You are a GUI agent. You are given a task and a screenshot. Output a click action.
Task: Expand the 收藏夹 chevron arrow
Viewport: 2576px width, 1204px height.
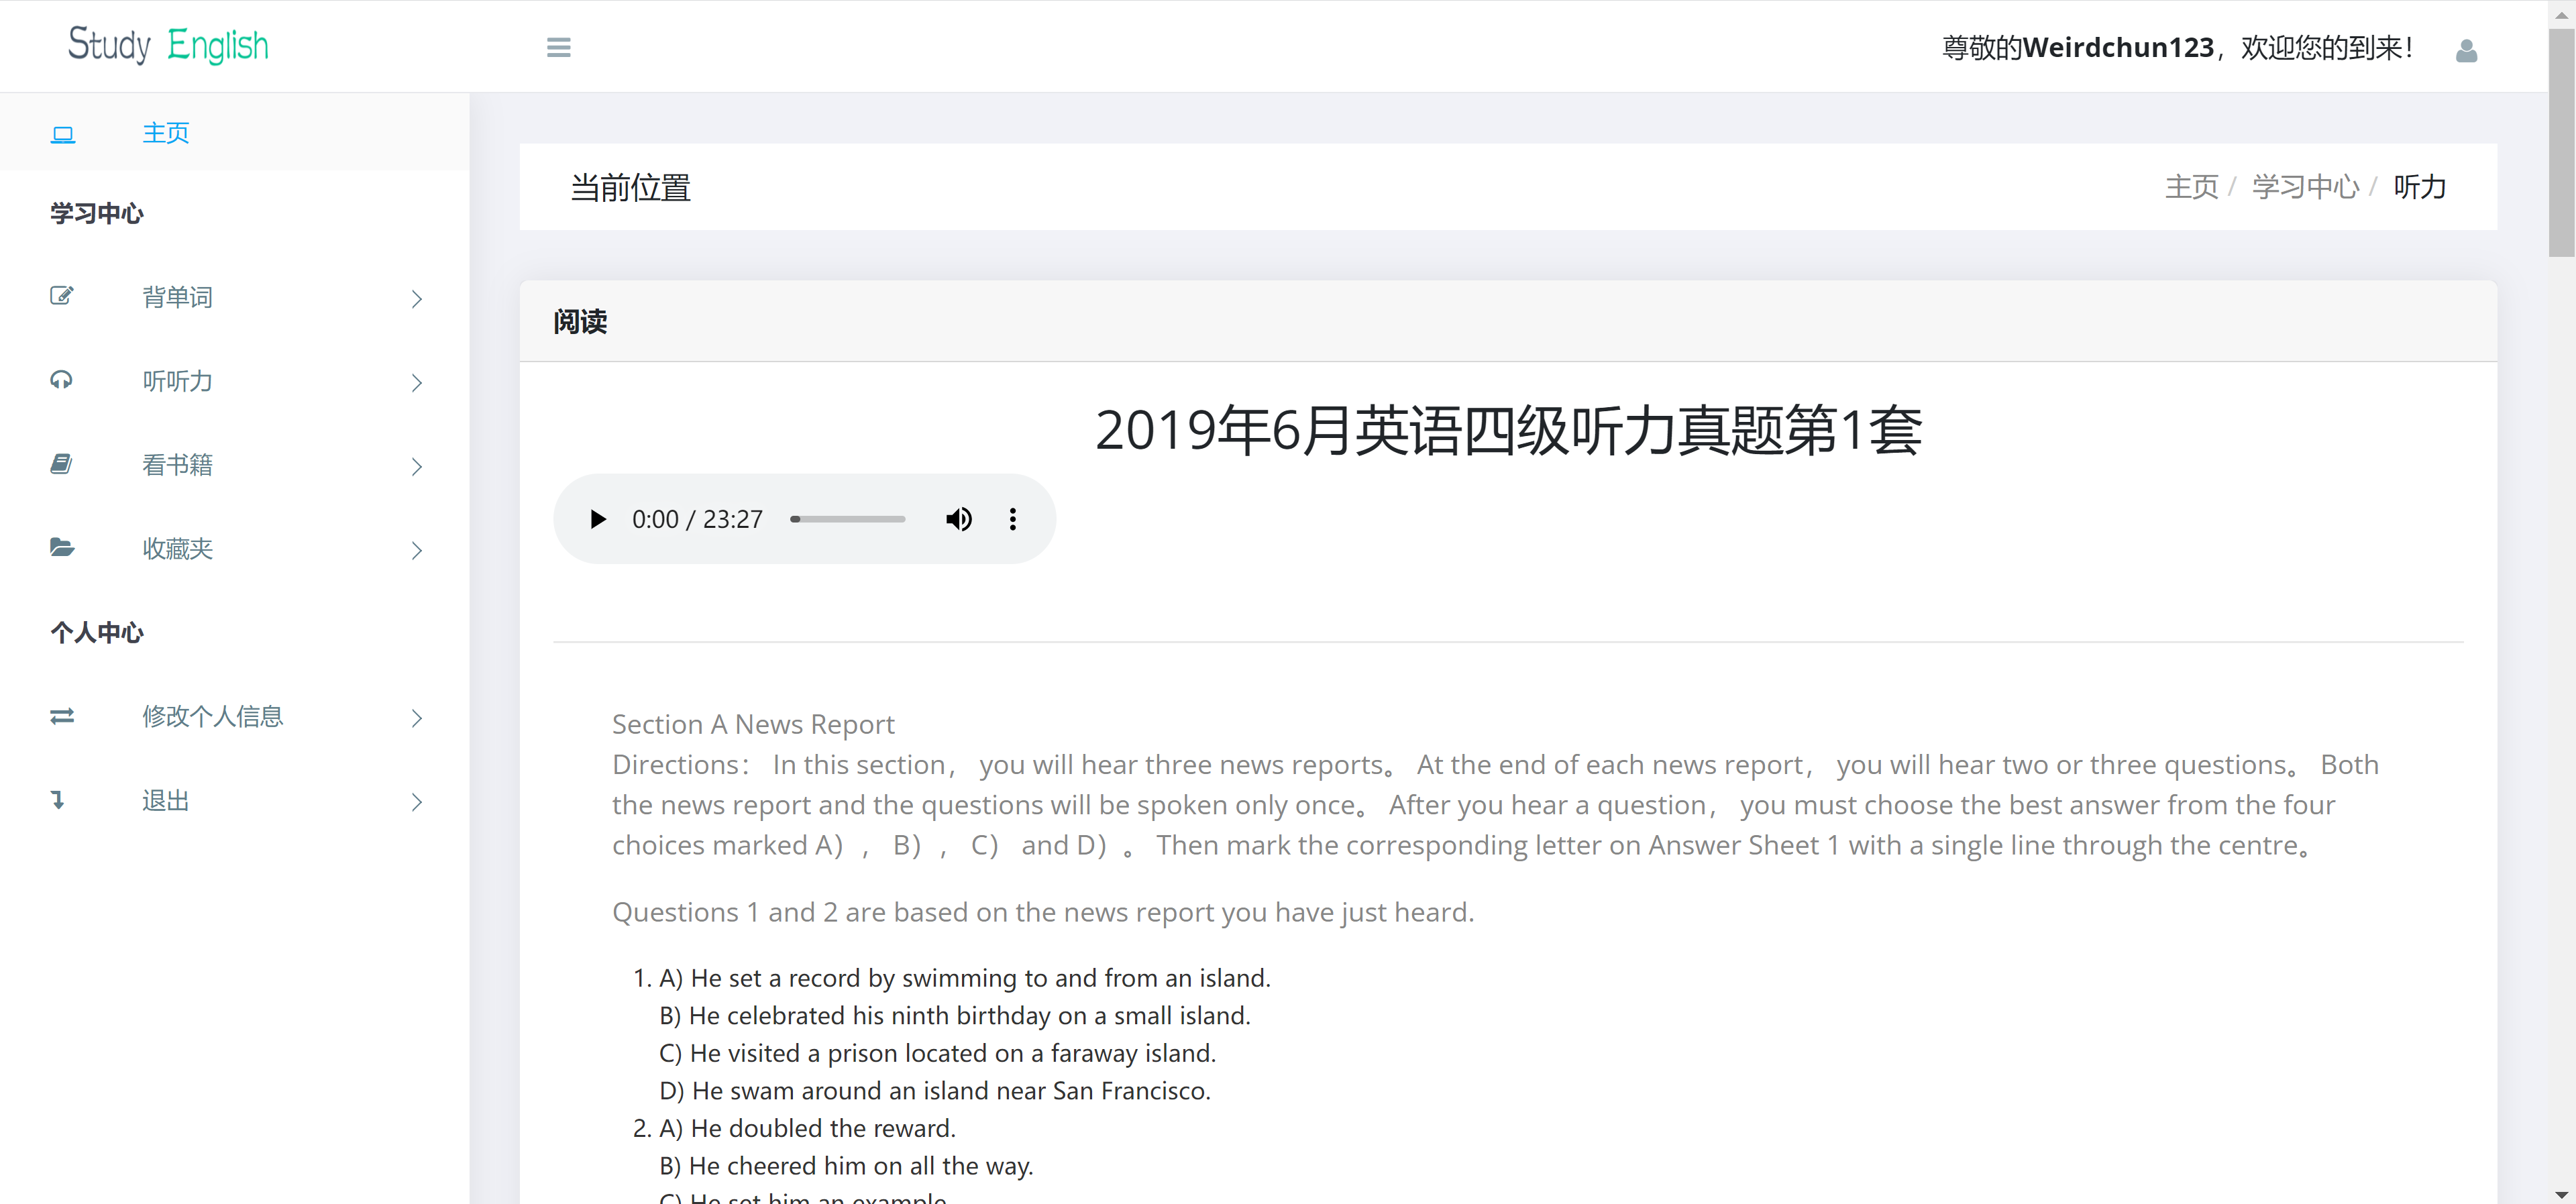(417, 550)
